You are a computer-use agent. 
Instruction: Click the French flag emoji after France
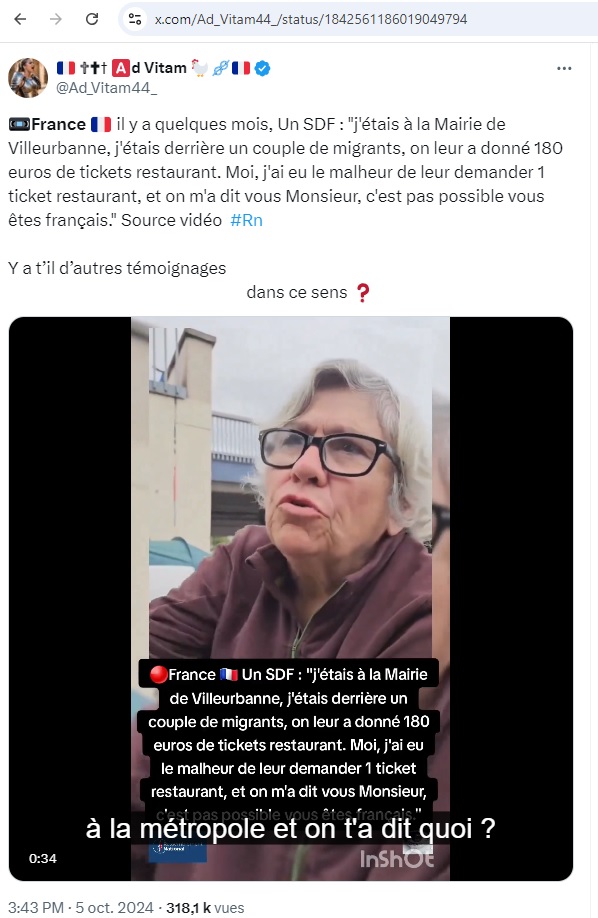pyautogui.click(x=101, y=124)
